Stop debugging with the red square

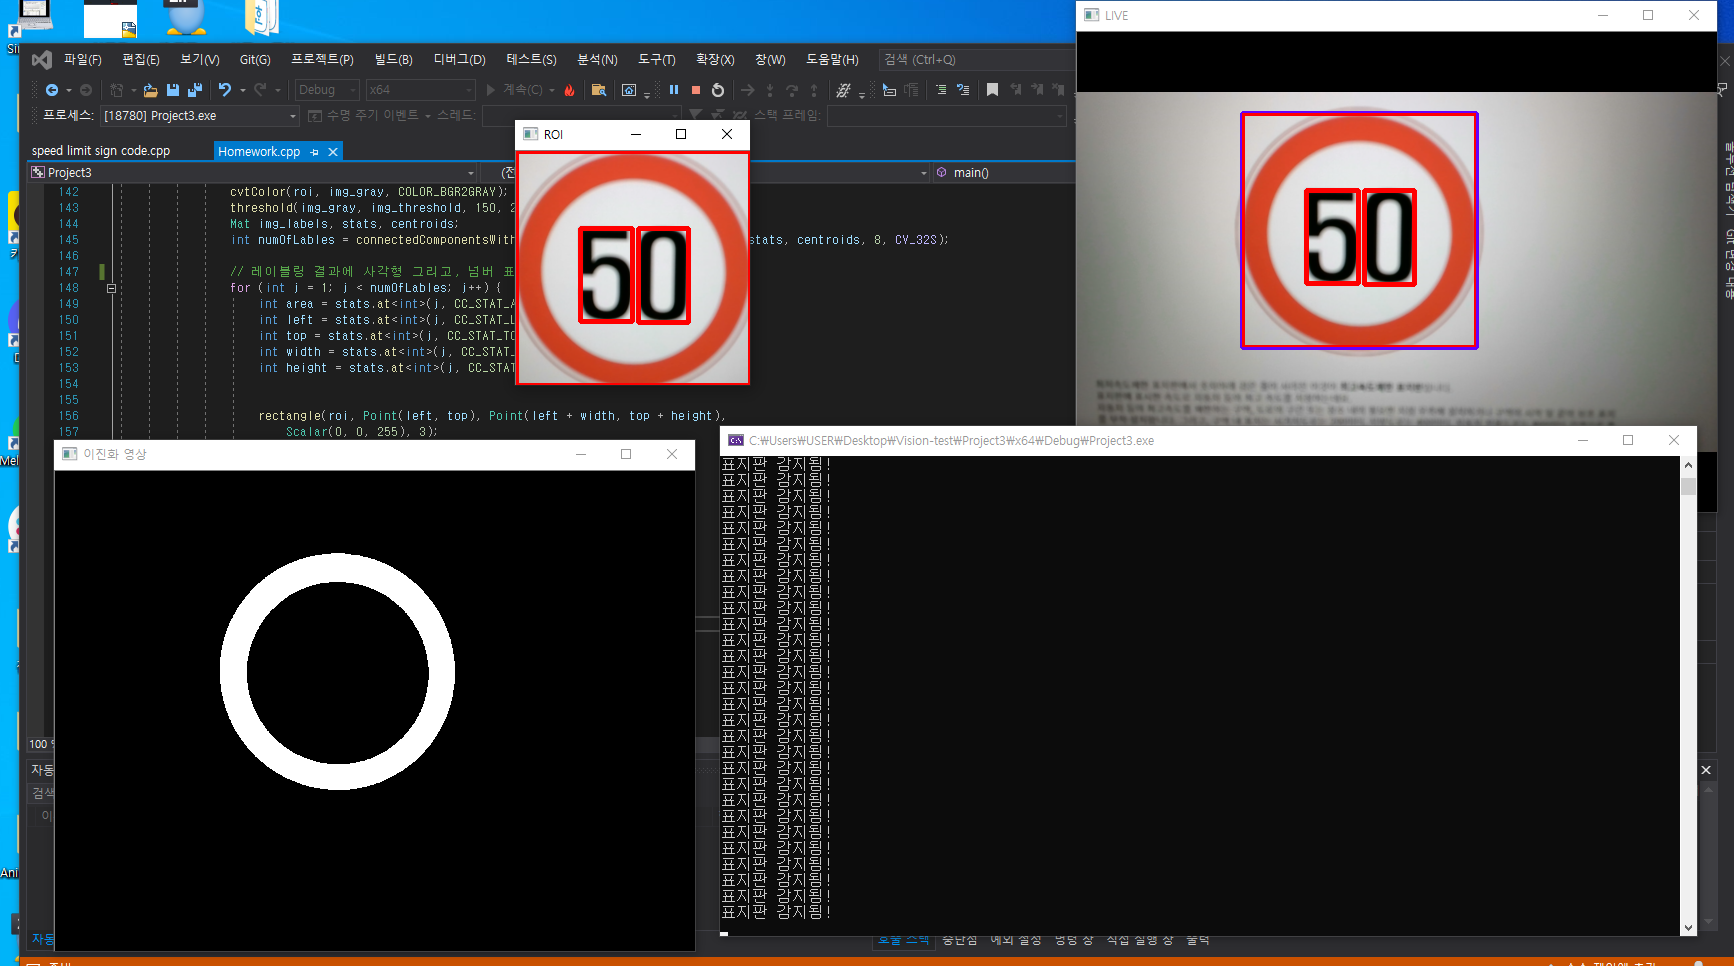click(x=696, y=90)
